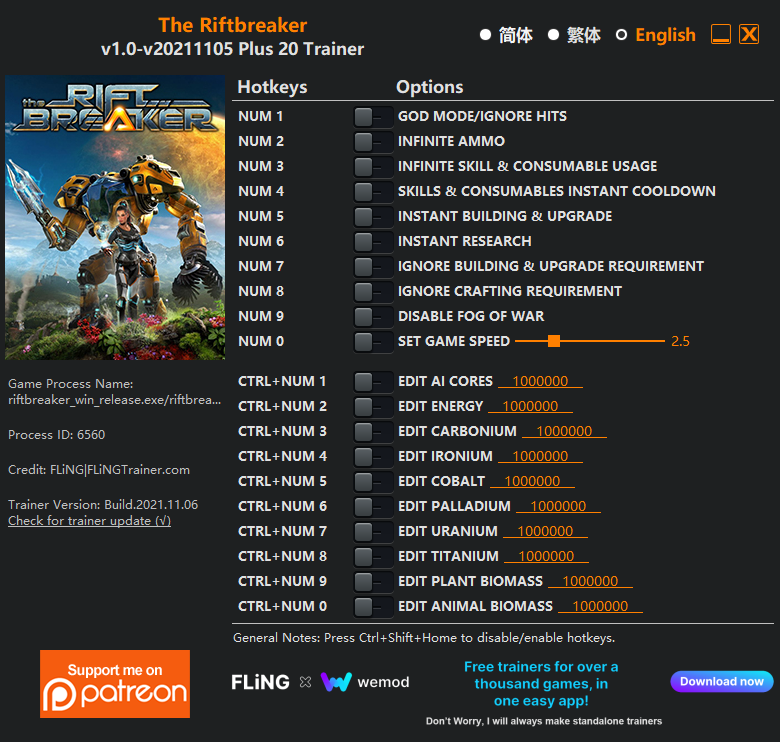Toggle Infinite Skill & Consumable Usage

click(373, 167)
